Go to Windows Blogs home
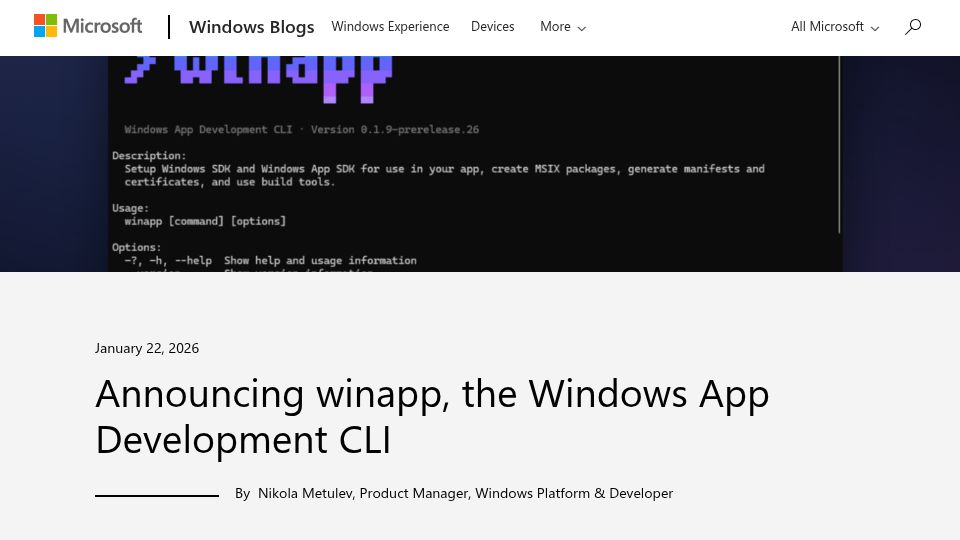The width and height of the screenshot is (960, 540). [251, 27]
